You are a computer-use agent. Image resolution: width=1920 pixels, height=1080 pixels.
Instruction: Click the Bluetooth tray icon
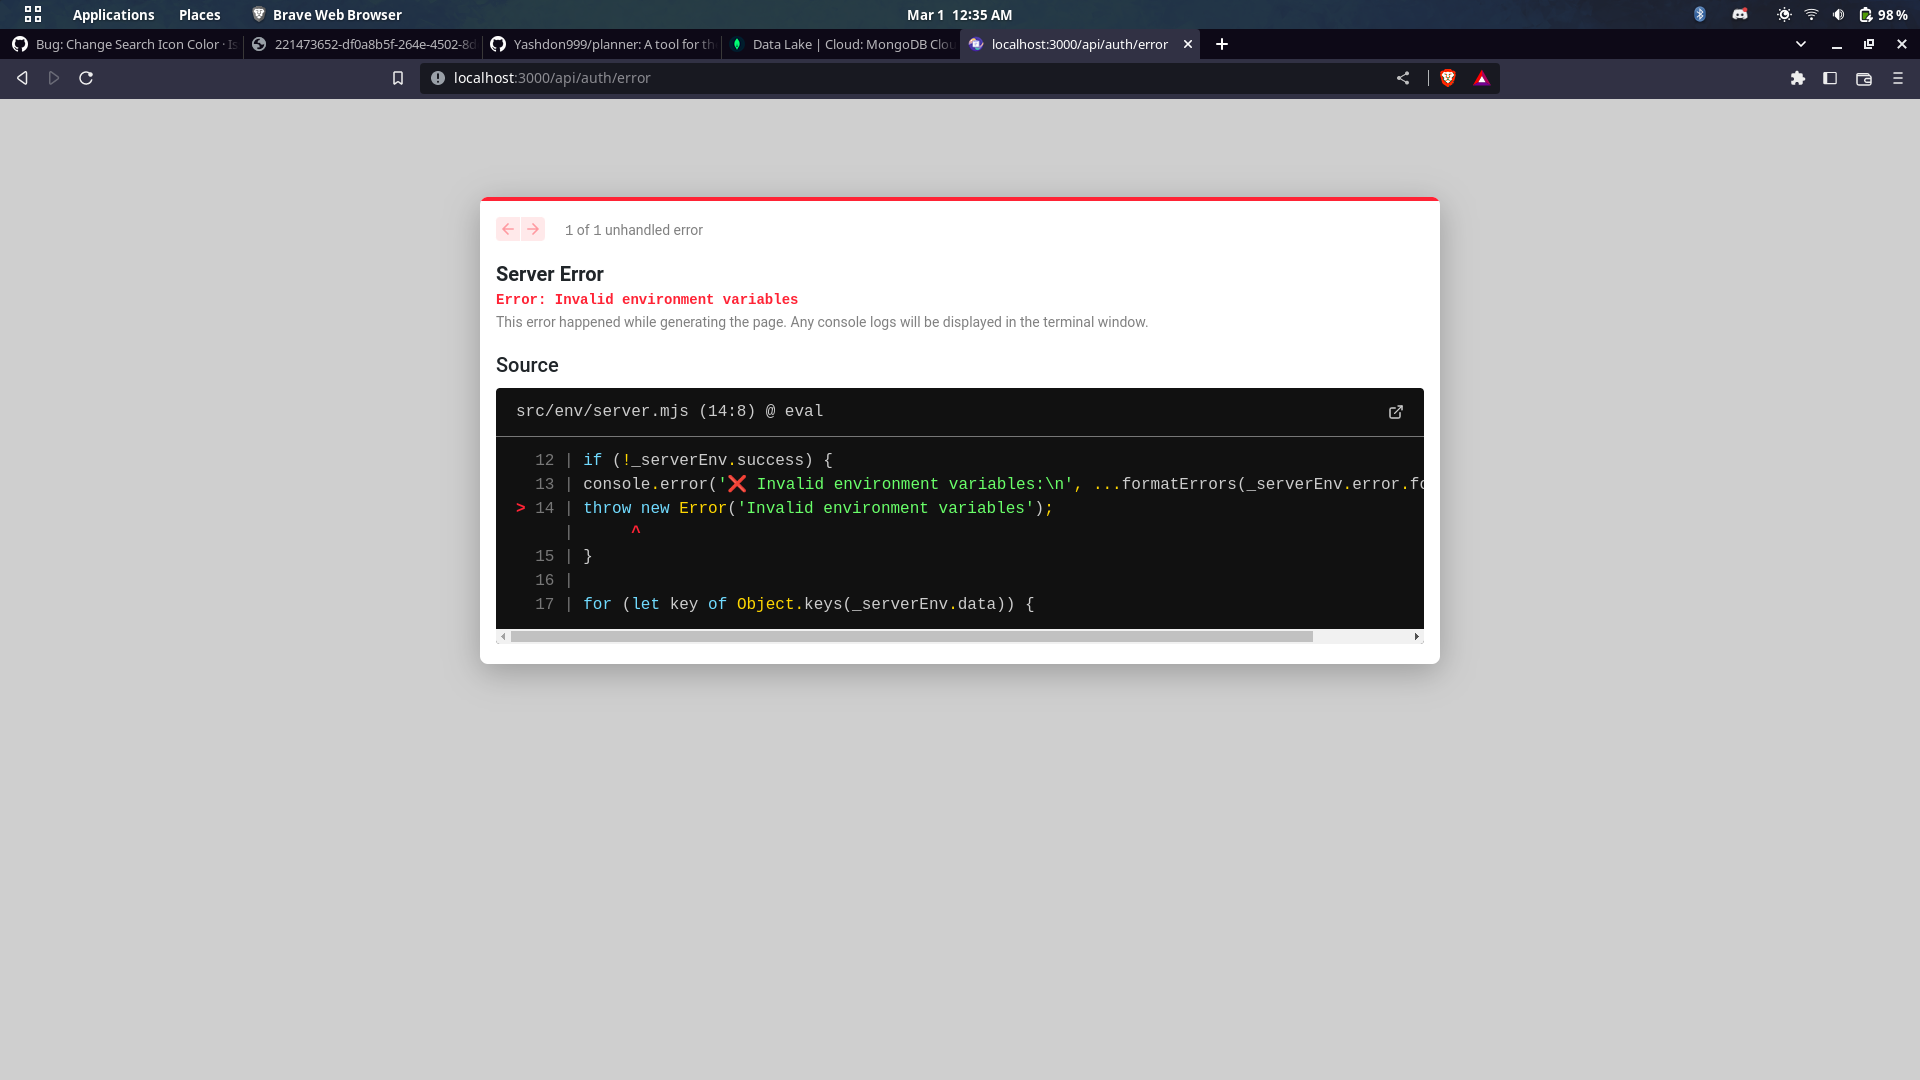click(1700, 14)
